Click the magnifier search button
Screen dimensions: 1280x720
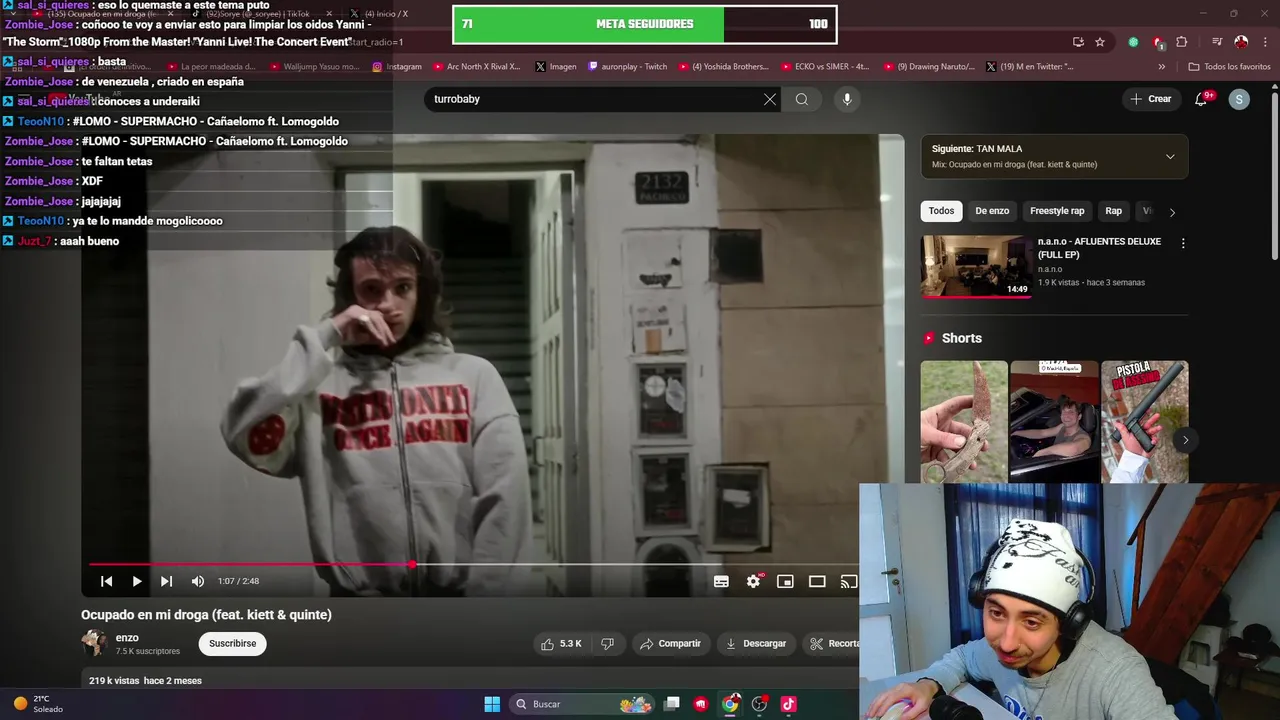click(x=802, y=99)
